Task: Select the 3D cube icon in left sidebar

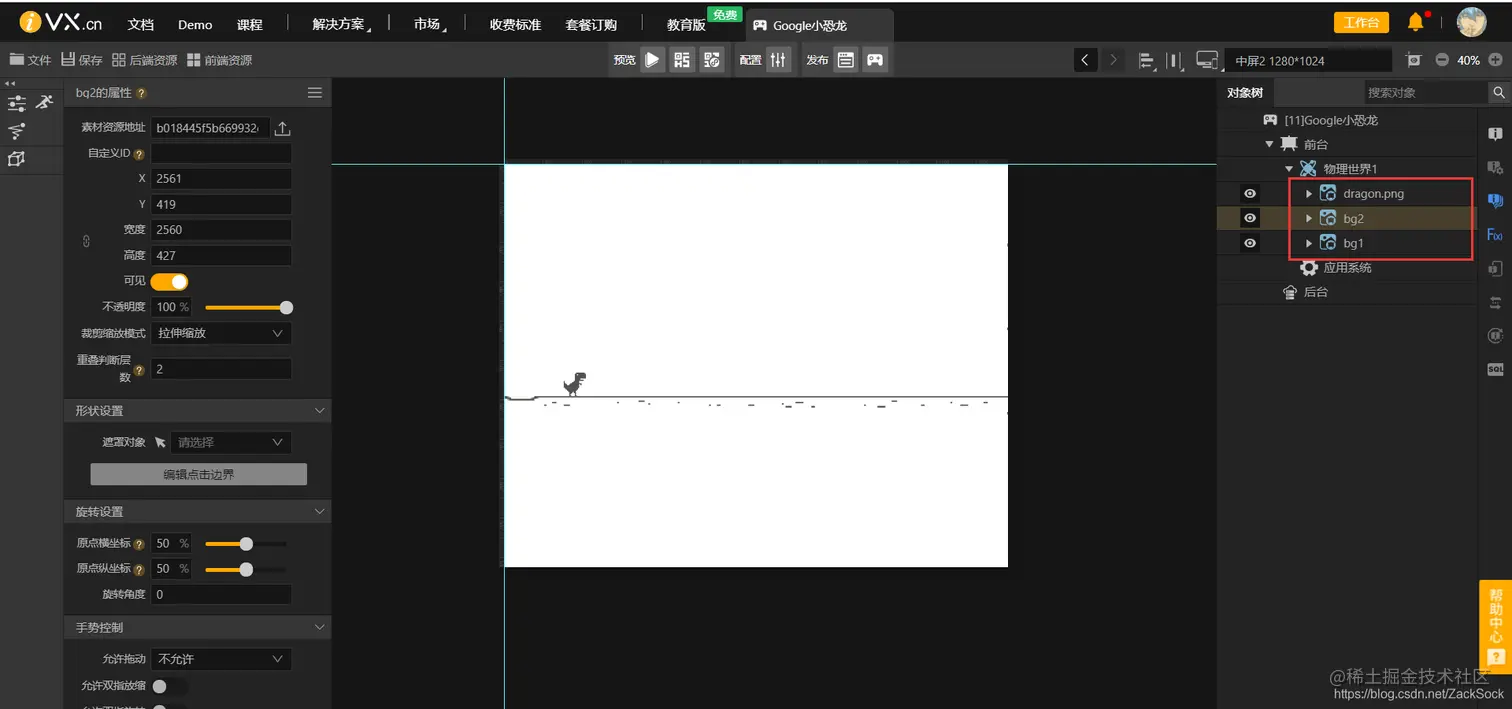Action: click(x=17, y=159)
